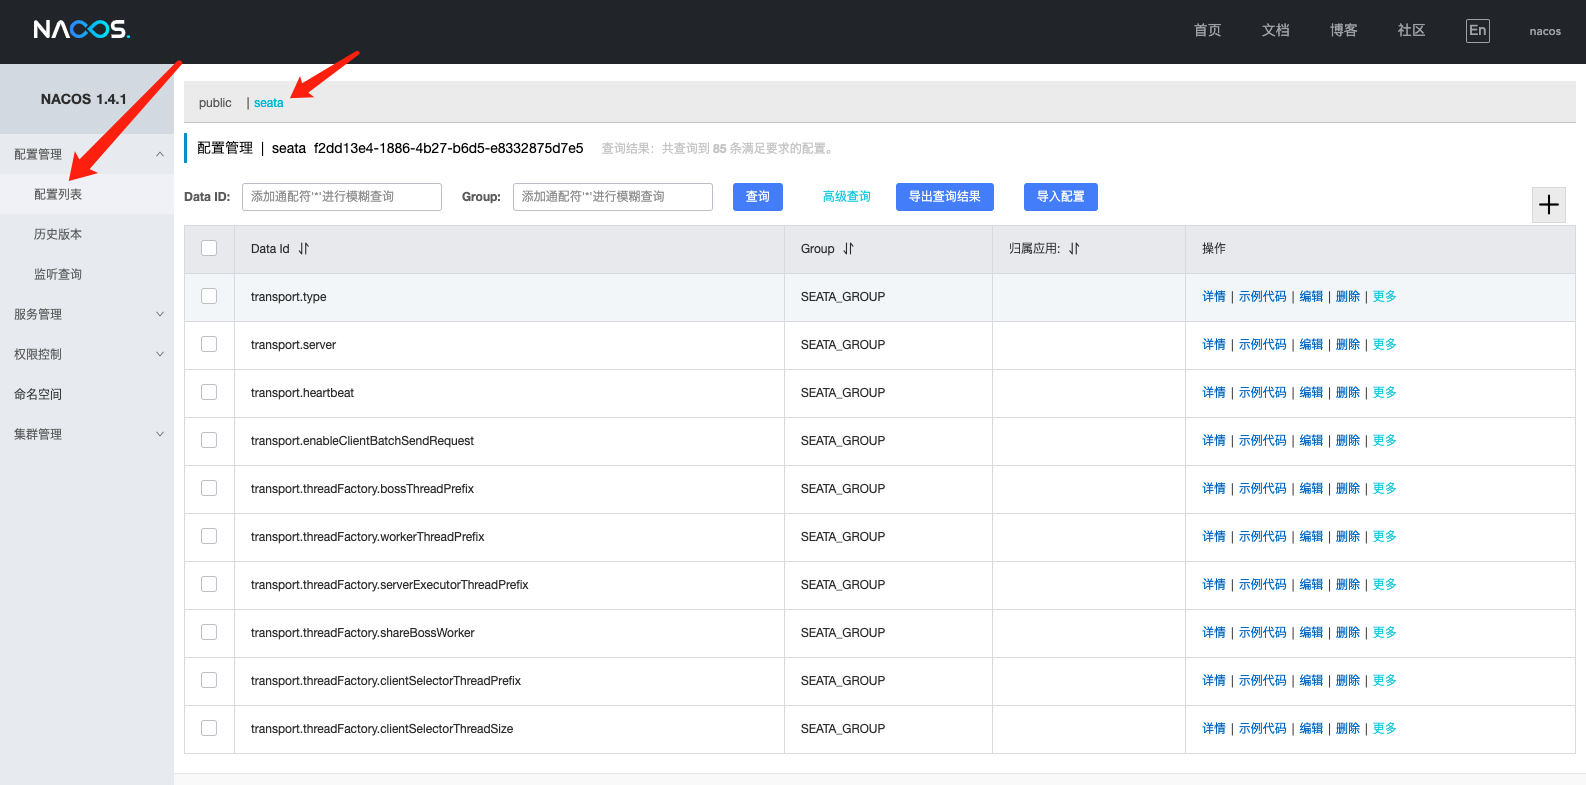
Task: Open 更多 menu for transport.type row
Action: 1384,297
